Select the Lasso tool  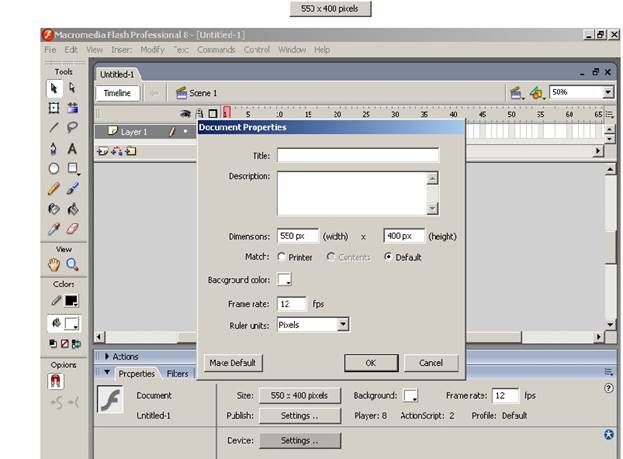click(x=72, y=128)
